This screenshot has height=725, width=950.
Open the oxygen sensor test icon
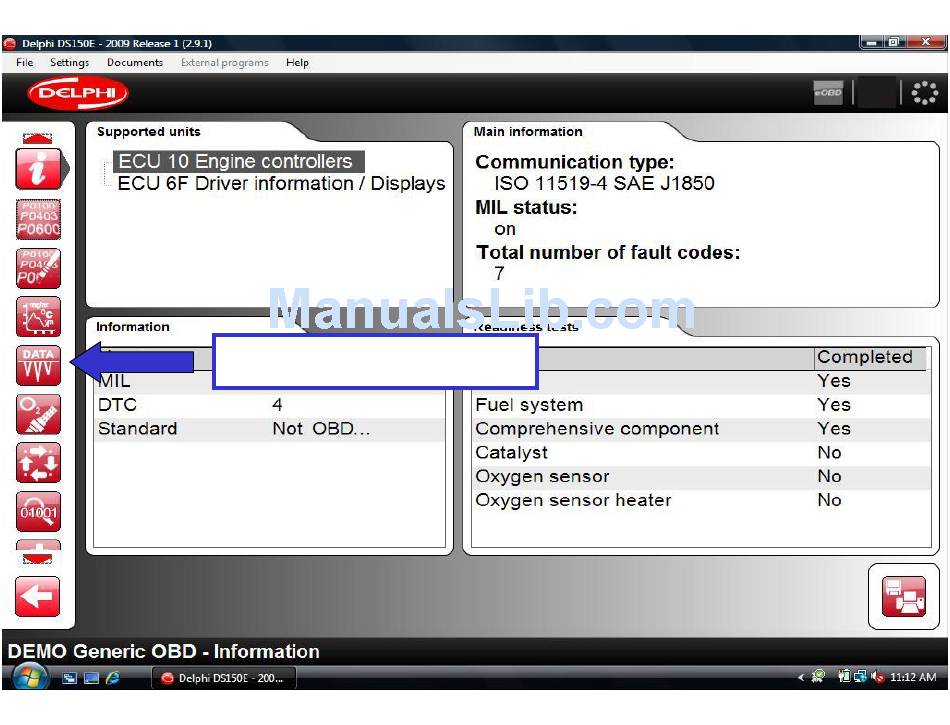[x=38, y=414]
